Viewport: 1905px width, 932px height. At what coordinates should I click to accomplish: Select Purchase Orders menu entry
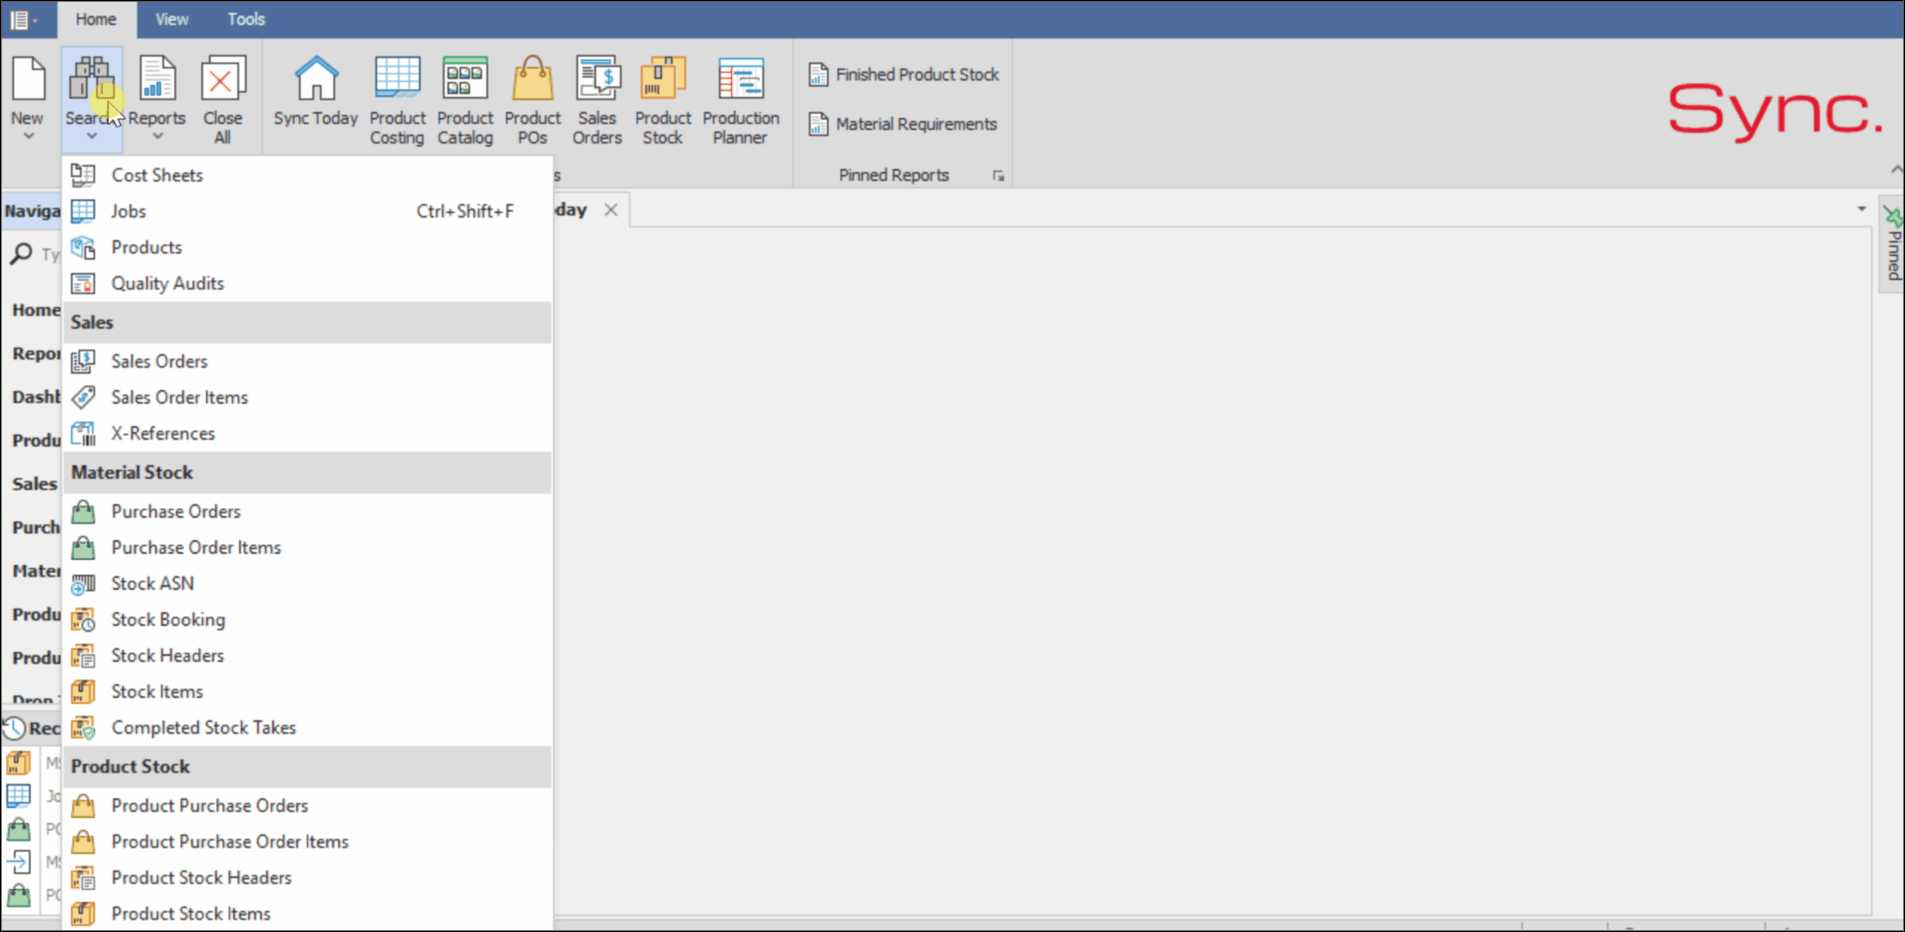[x=307, y=511]
